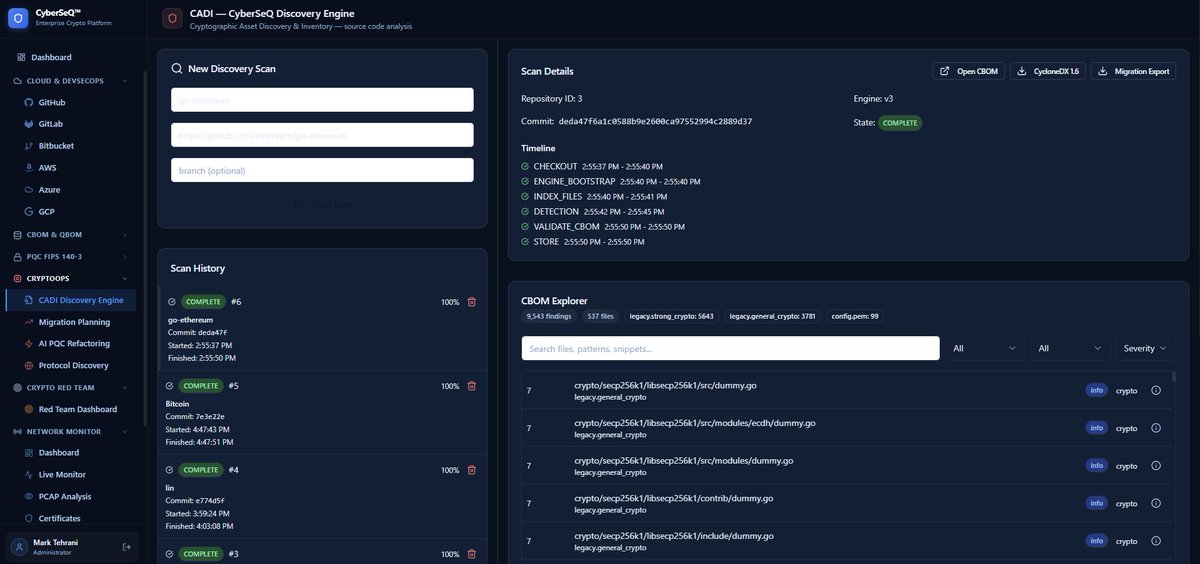Click info icon for include/dummy.go row
1200x564 pixels.
point(1156,541)
